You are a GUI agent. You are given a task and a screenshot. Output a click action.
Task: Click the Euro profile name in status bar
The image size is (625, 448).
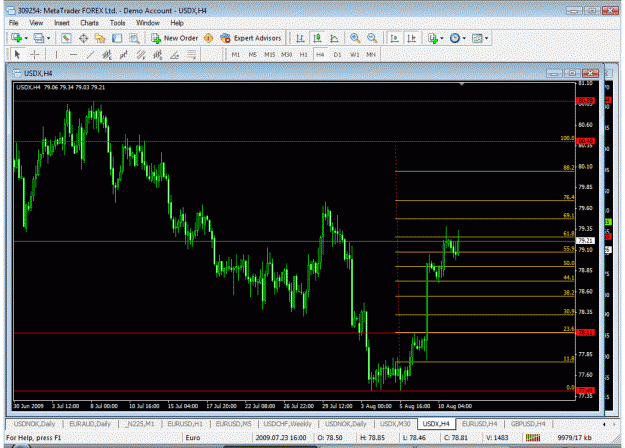tap(193, 438)
